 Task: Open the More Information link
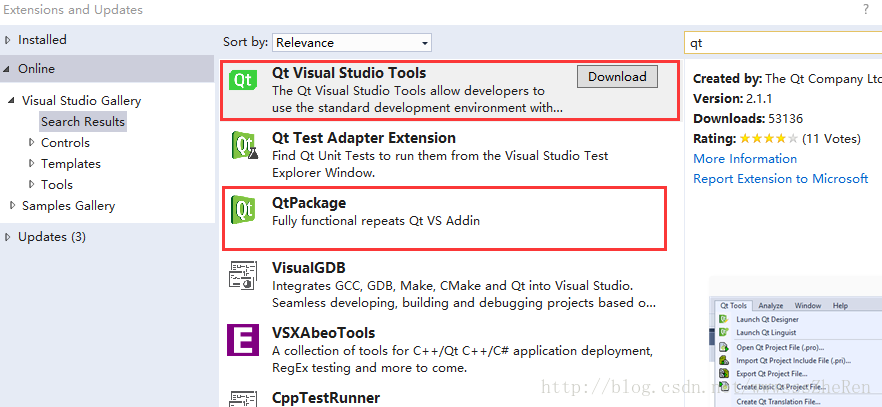(745, 159)
